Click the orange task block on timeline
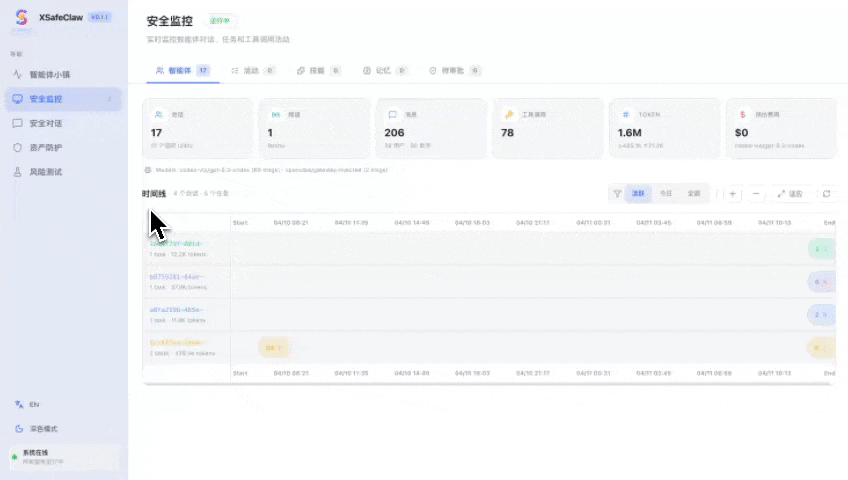 pos(273,348)
